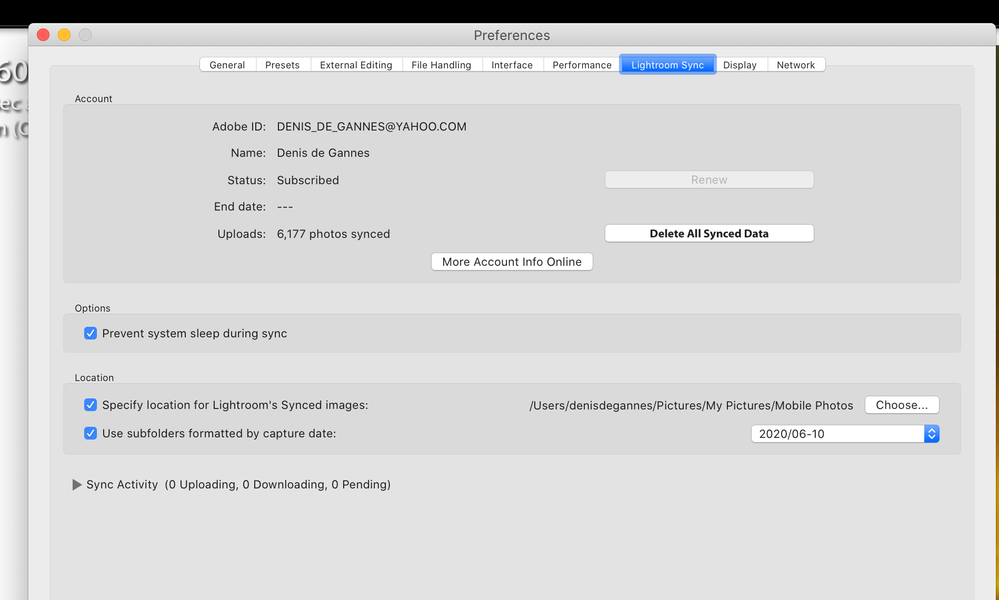The image size is (999, 600).
Task: Toggle Use subfolders formatted by capture date
Action: point(90,433)
